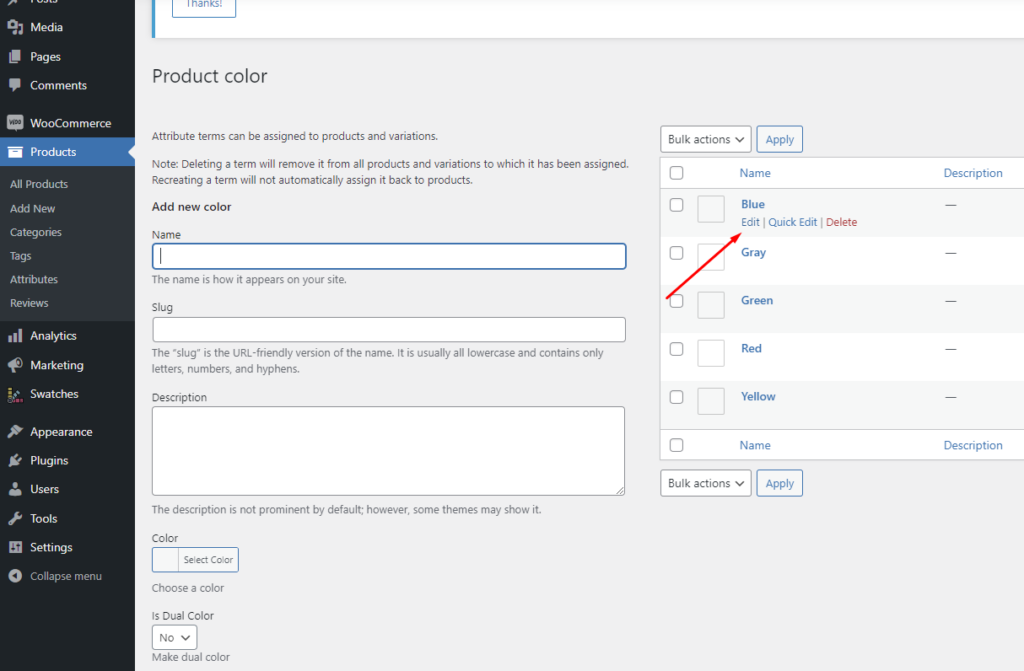Viewport: 1024px width, 671px height.
Task: Check the Blue term checkbox
Action: point(677,205)
